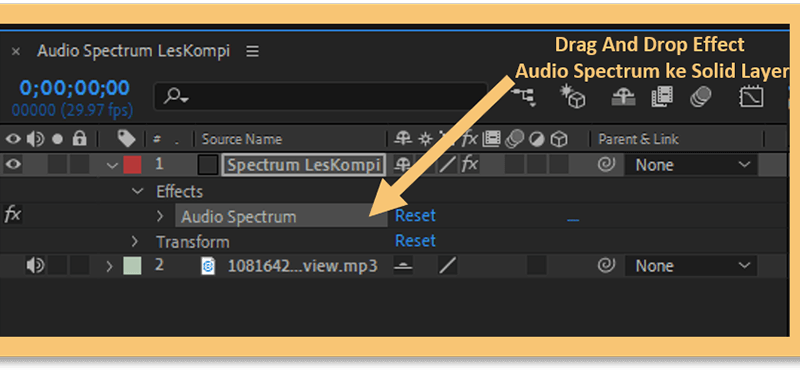
Task: Click the Shy switch column header icon
Action: (403, 139)
